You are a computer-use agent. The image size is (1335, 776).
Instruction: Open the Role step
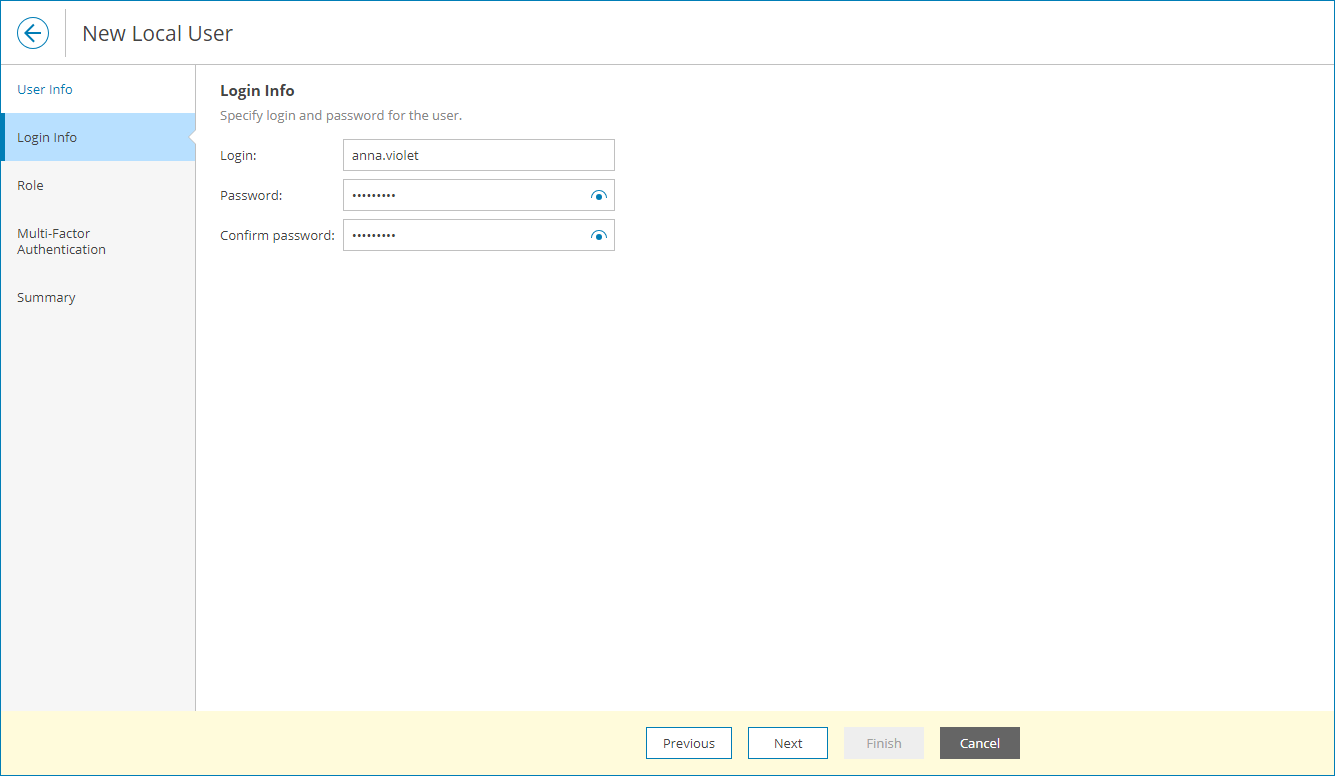click(30, 185)
